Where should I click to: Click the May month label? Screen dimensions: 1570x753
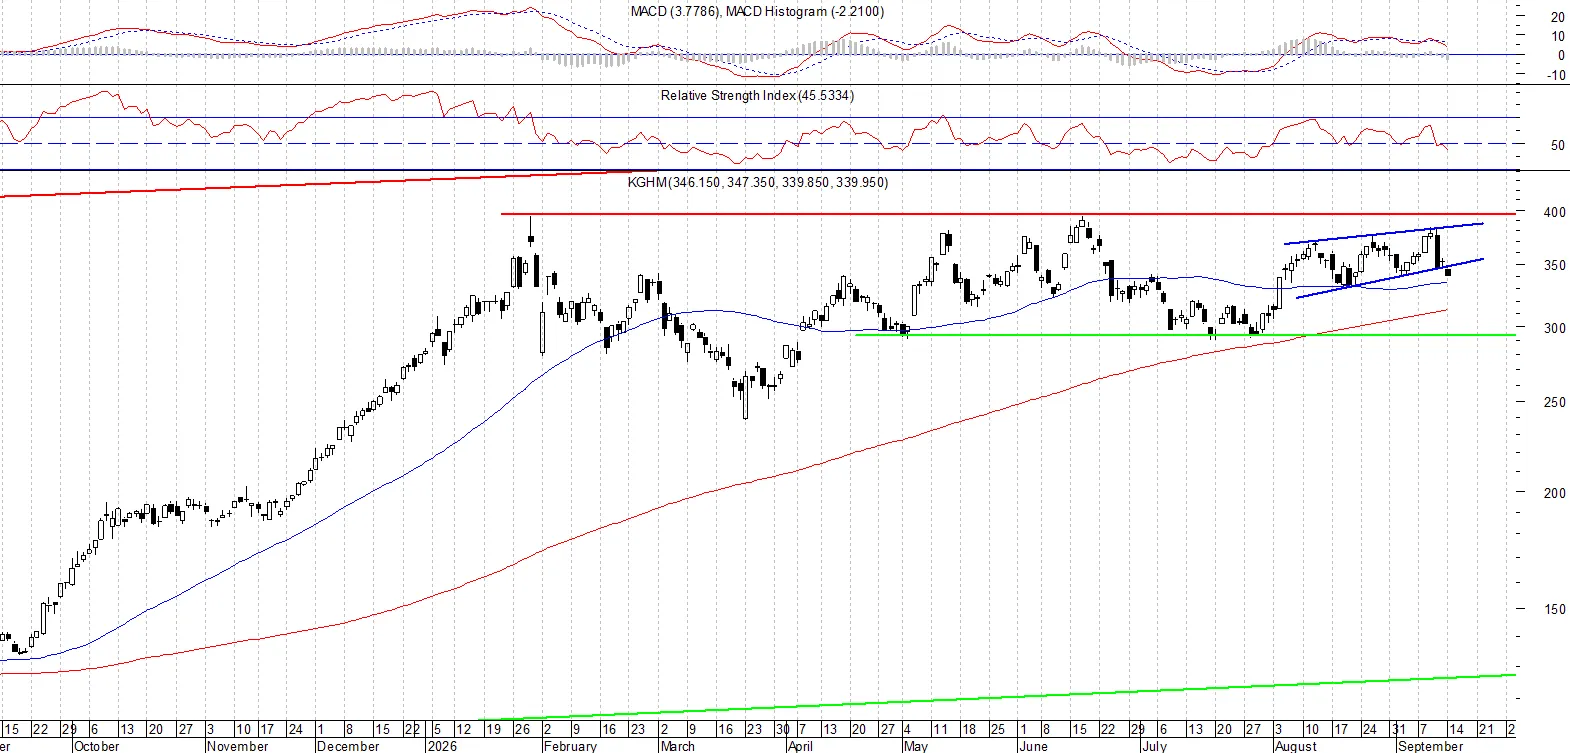[x=916, y=746]
